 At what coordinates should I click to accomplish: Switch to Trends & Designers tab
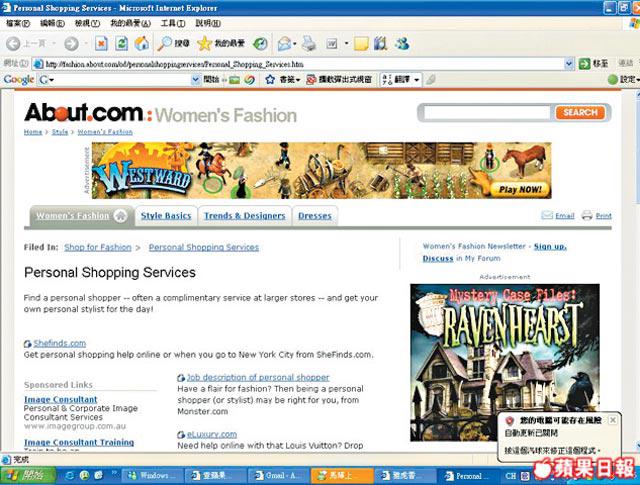[244, 216]
